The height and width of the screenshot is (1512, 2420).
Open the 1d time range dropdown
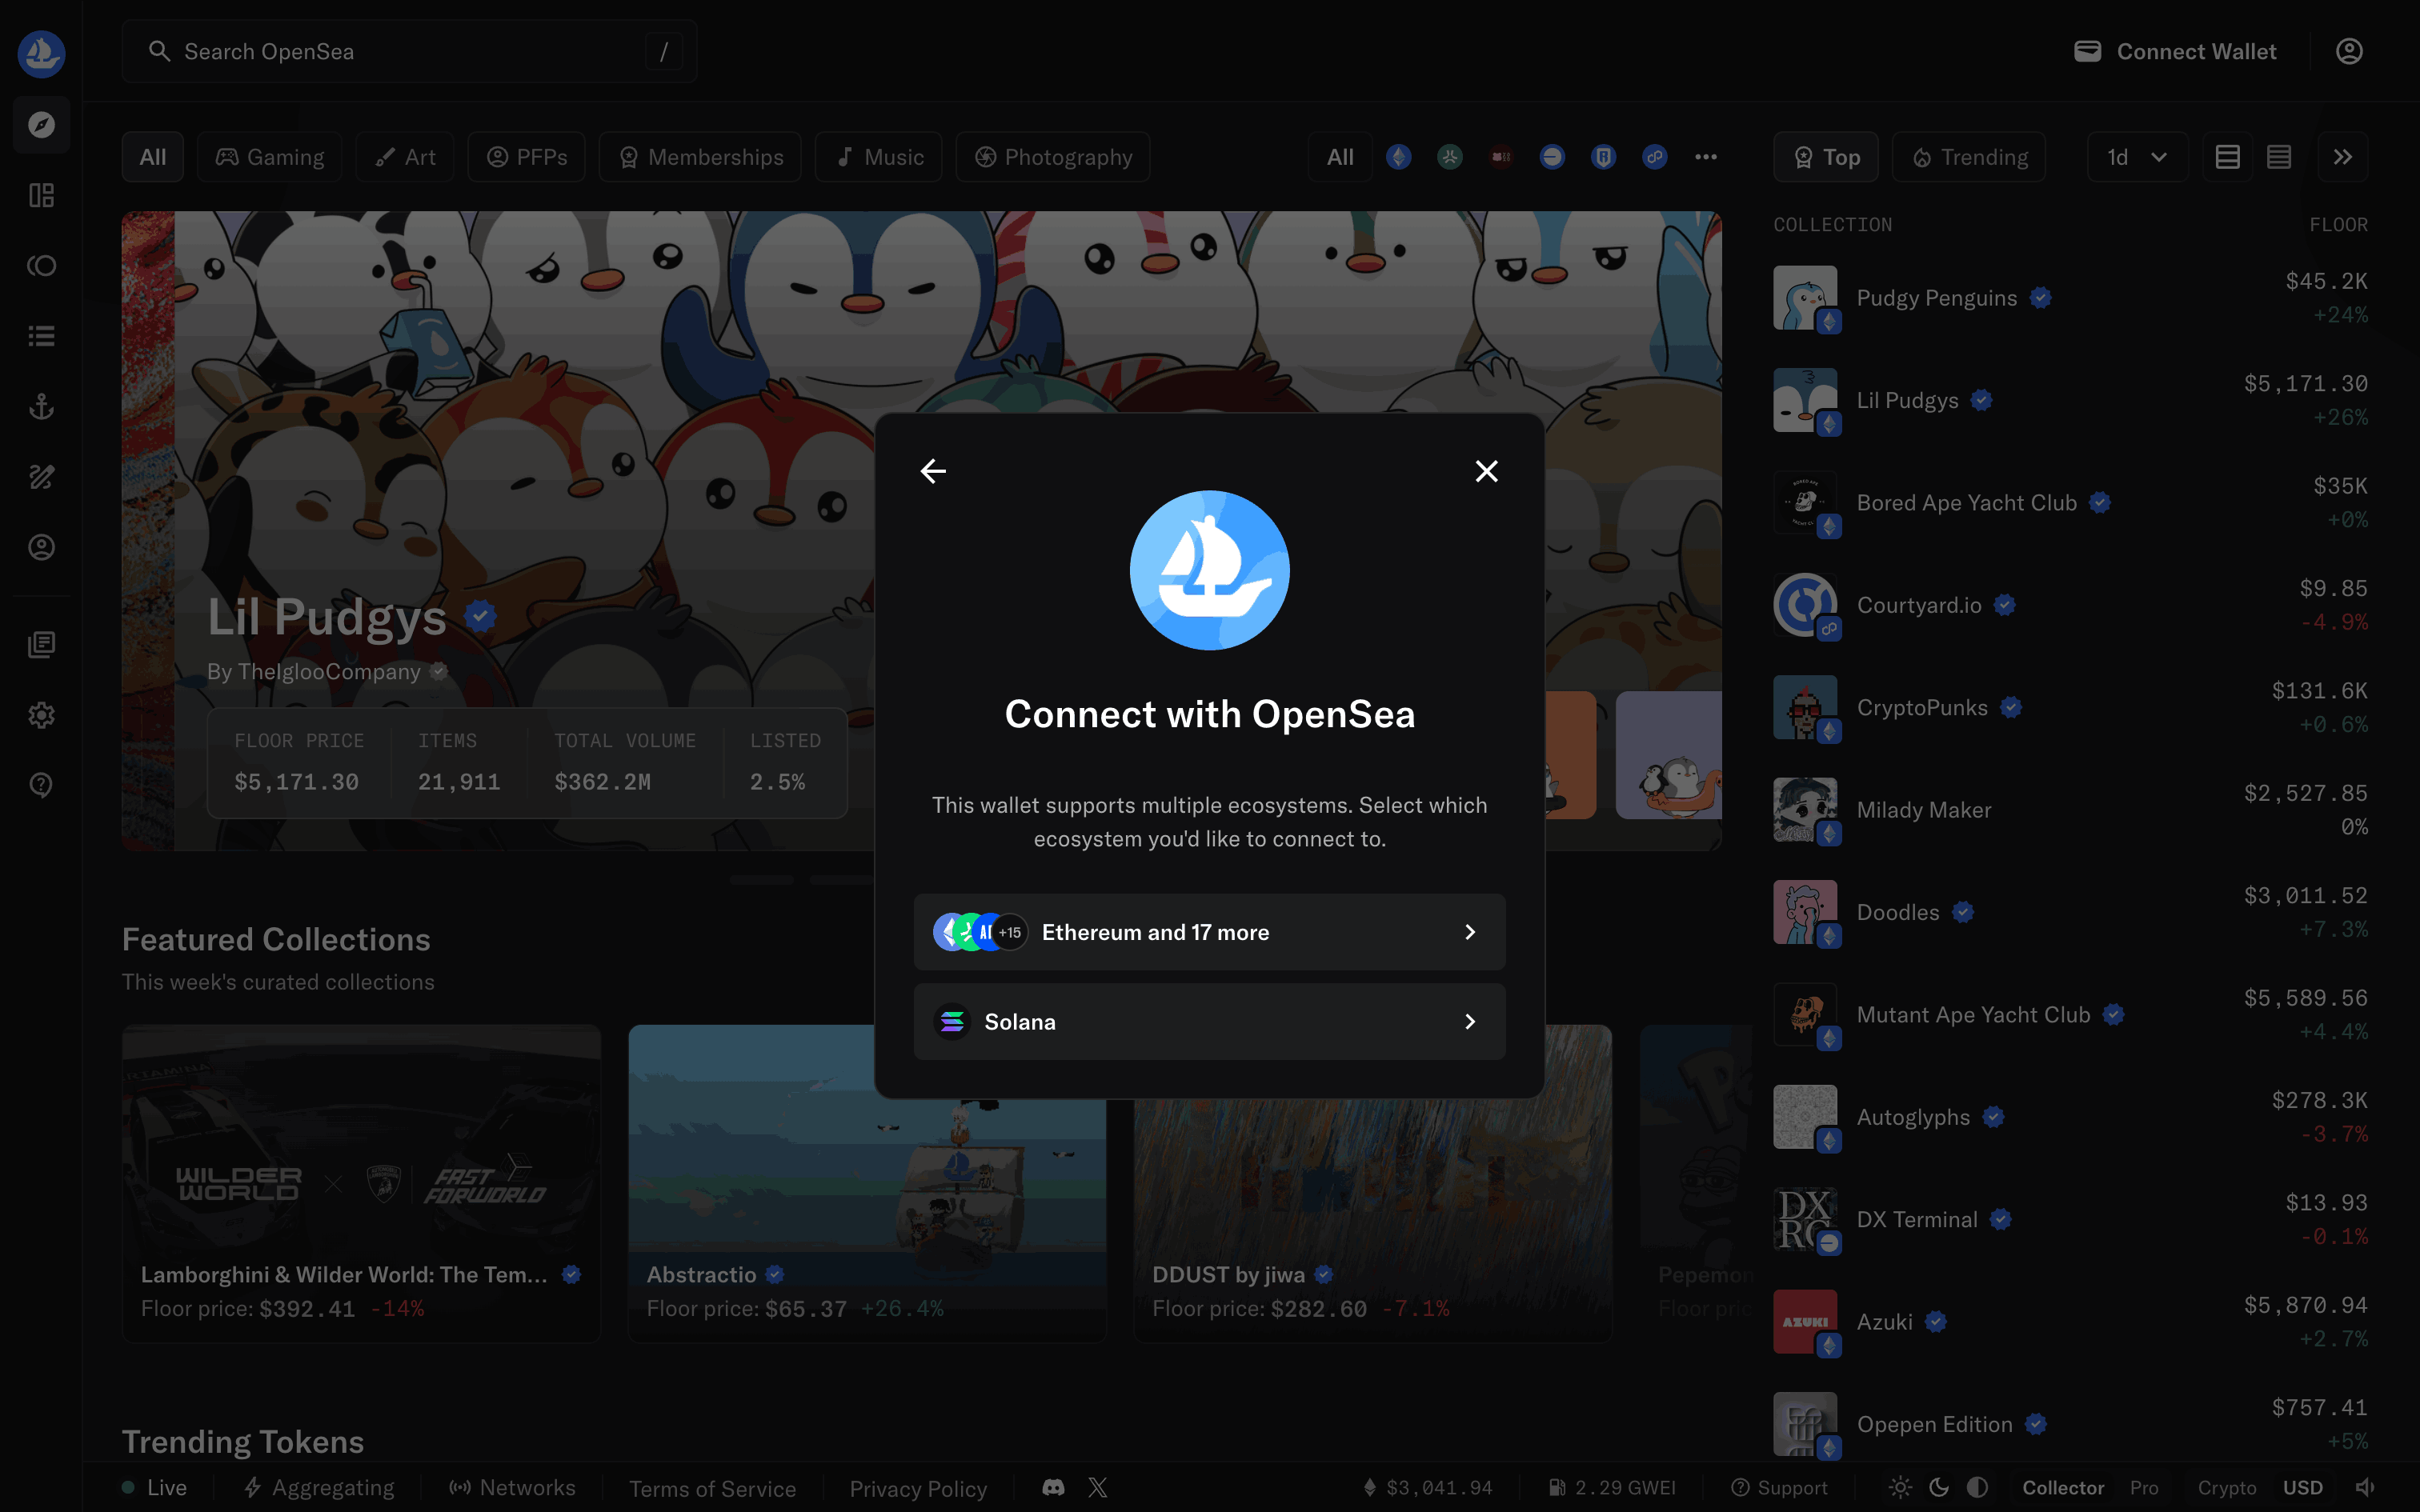coord(2136,157)
